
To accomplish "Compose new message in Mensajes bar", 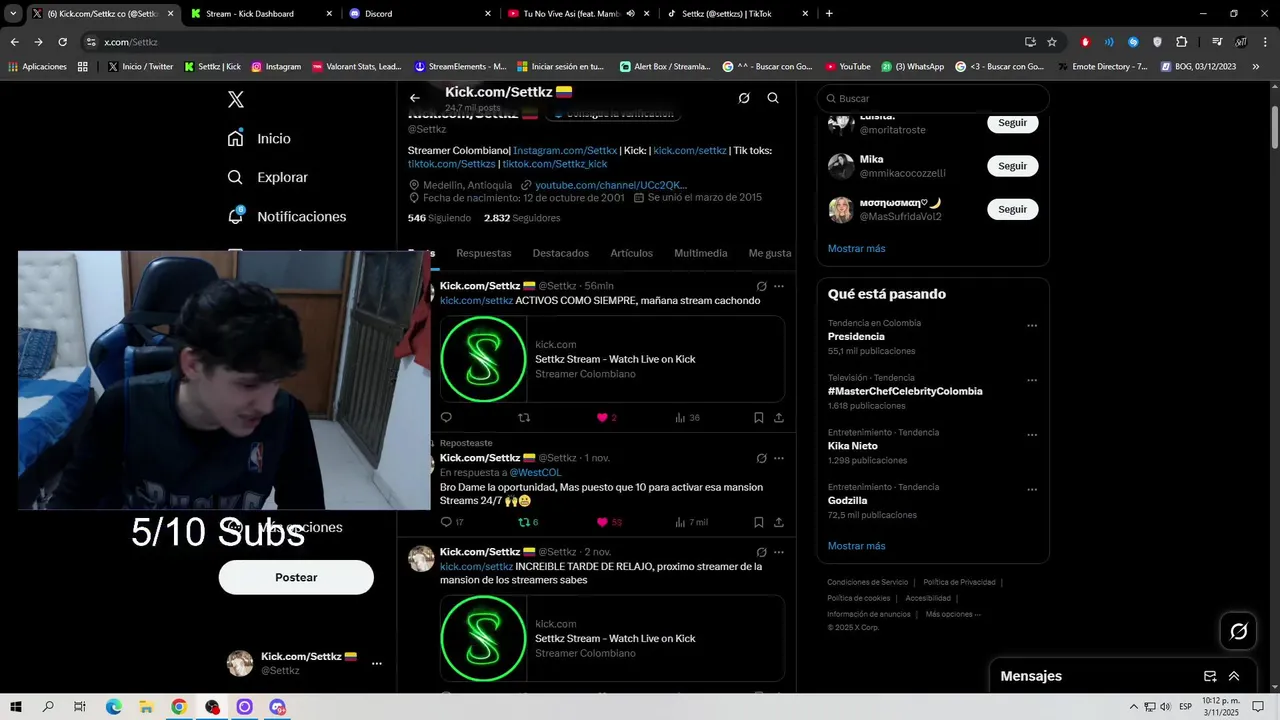I will [x=1210, y=676].
